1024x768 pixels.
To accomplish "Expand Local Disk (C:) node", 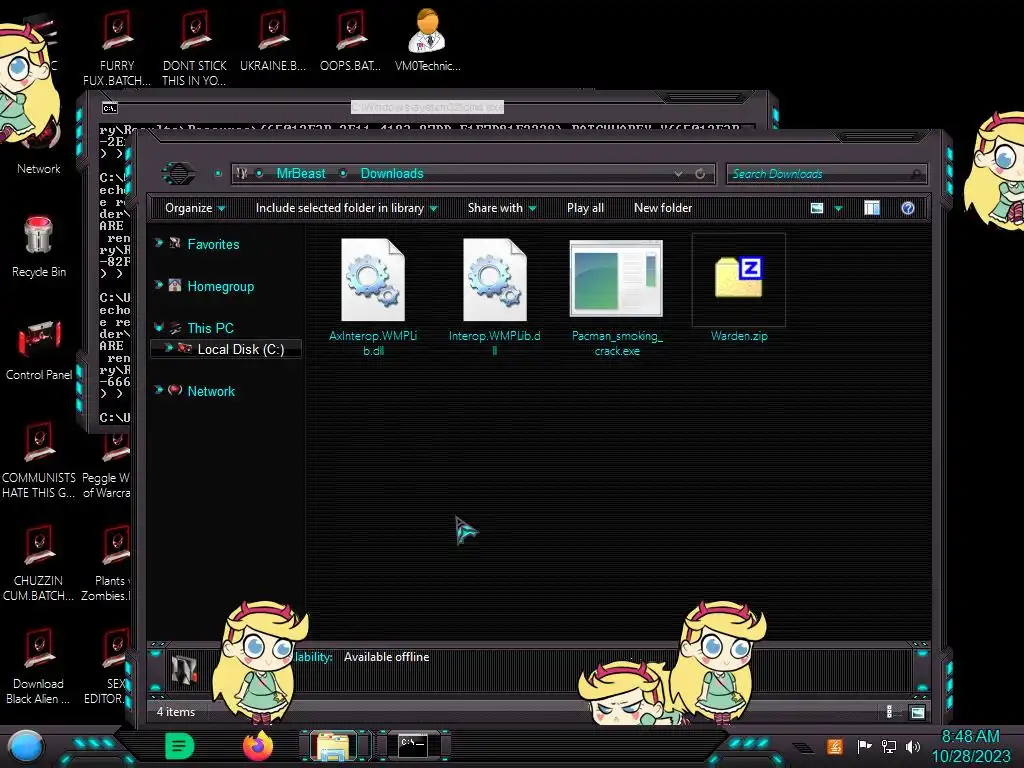I will click(x=168, y=348).
